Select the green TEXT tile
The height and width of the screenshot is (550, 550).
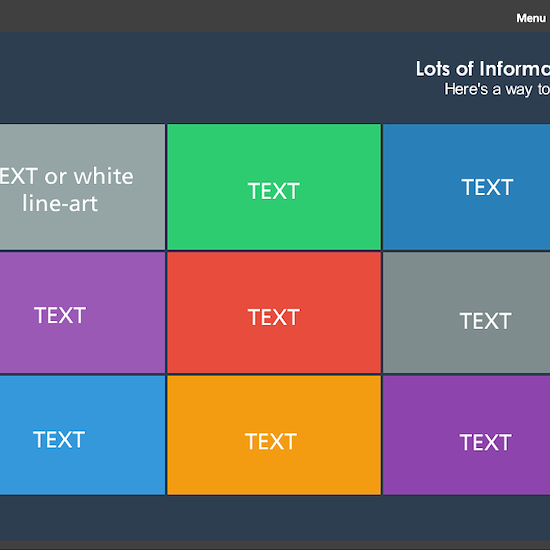click(x=274, y=187)
